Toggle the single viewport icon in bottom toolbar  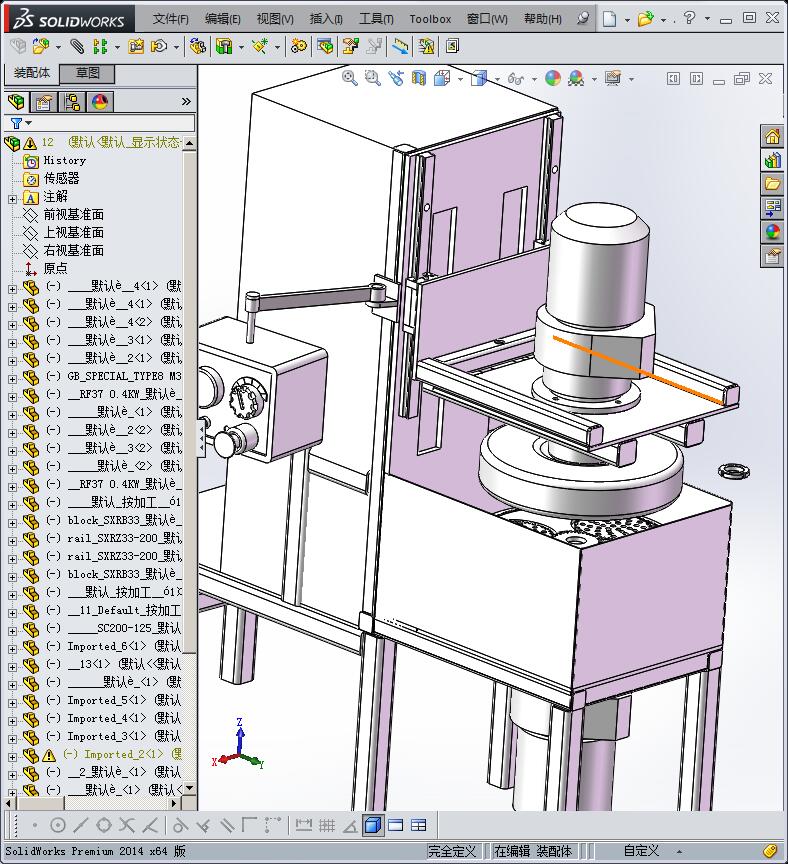coord(396,825)
